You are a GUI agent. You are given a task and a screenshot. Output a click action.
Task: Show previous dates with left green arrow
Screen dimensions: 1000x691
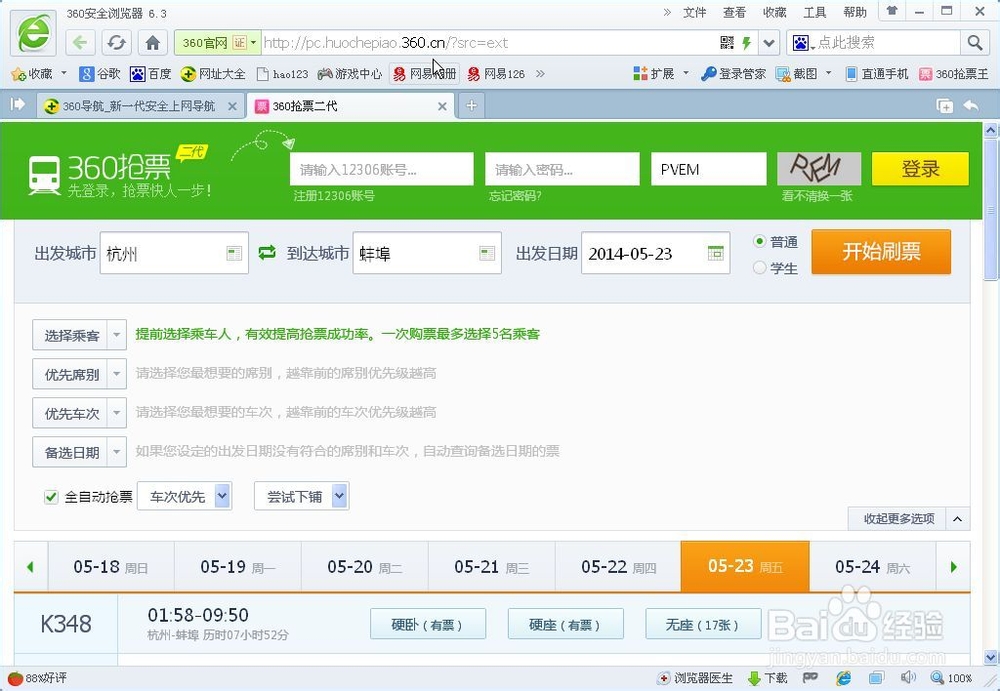pyautogui.click(x=31, y=567)
